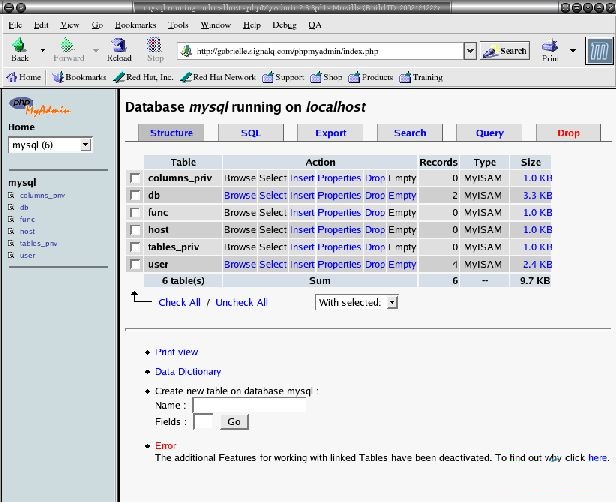Click the Go button for new table
The height and width of the screenshot is (502, 616).
(x=234, y=422)
